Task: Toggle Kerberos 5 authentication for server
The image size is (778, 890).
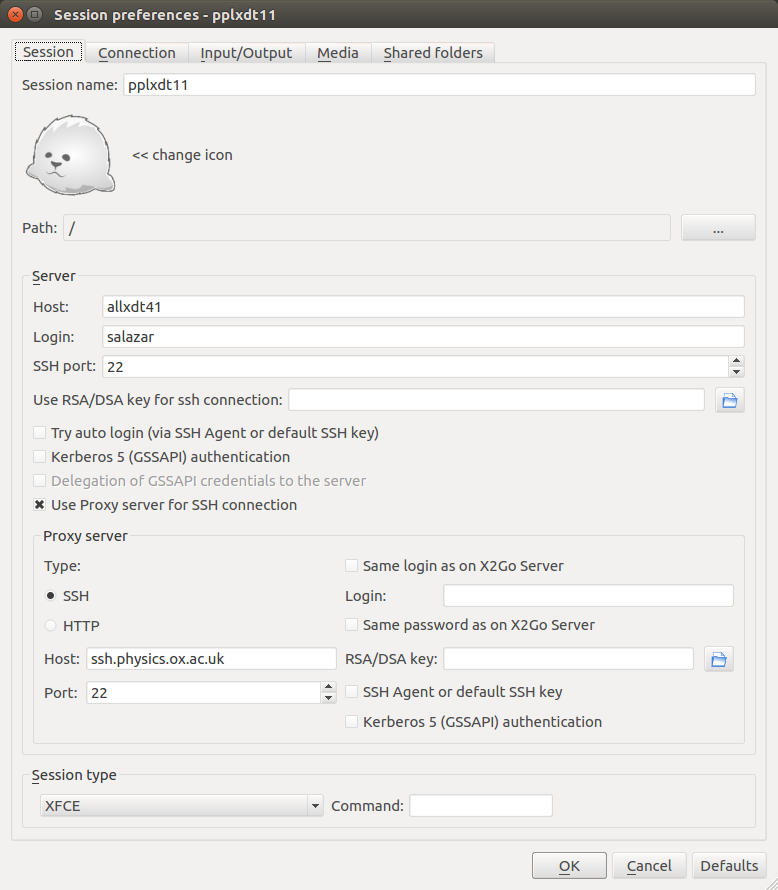Action: pyautogui.click(x=40, y=457)
